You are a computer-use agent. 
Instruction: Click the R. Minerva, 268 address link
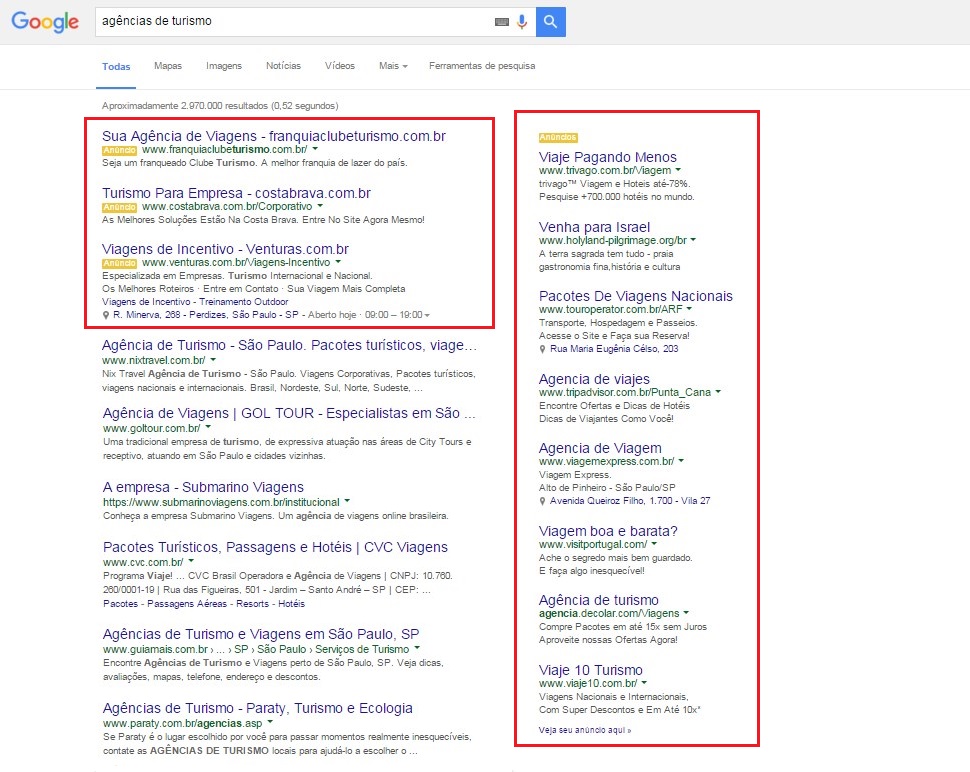coord(205,315)
